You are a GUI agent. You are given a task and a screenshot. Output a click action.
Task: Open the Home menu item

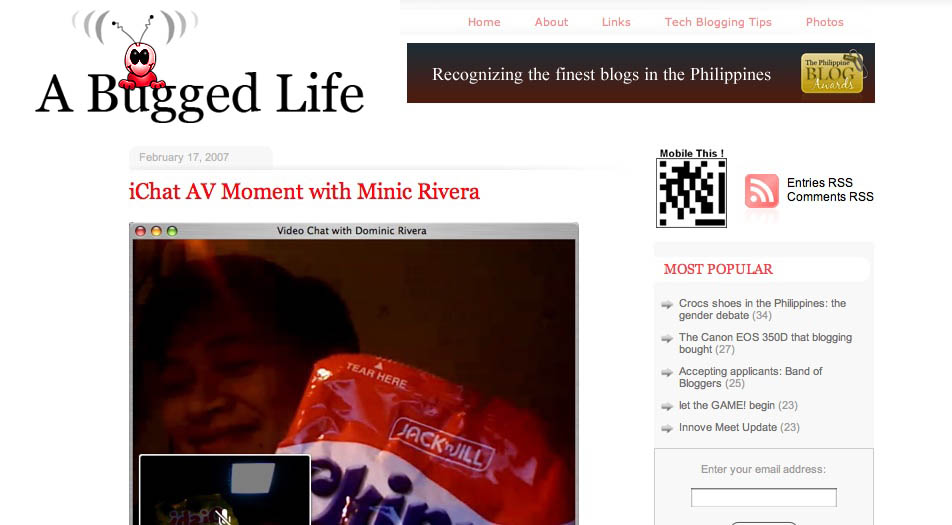click(x=484, y=22)
